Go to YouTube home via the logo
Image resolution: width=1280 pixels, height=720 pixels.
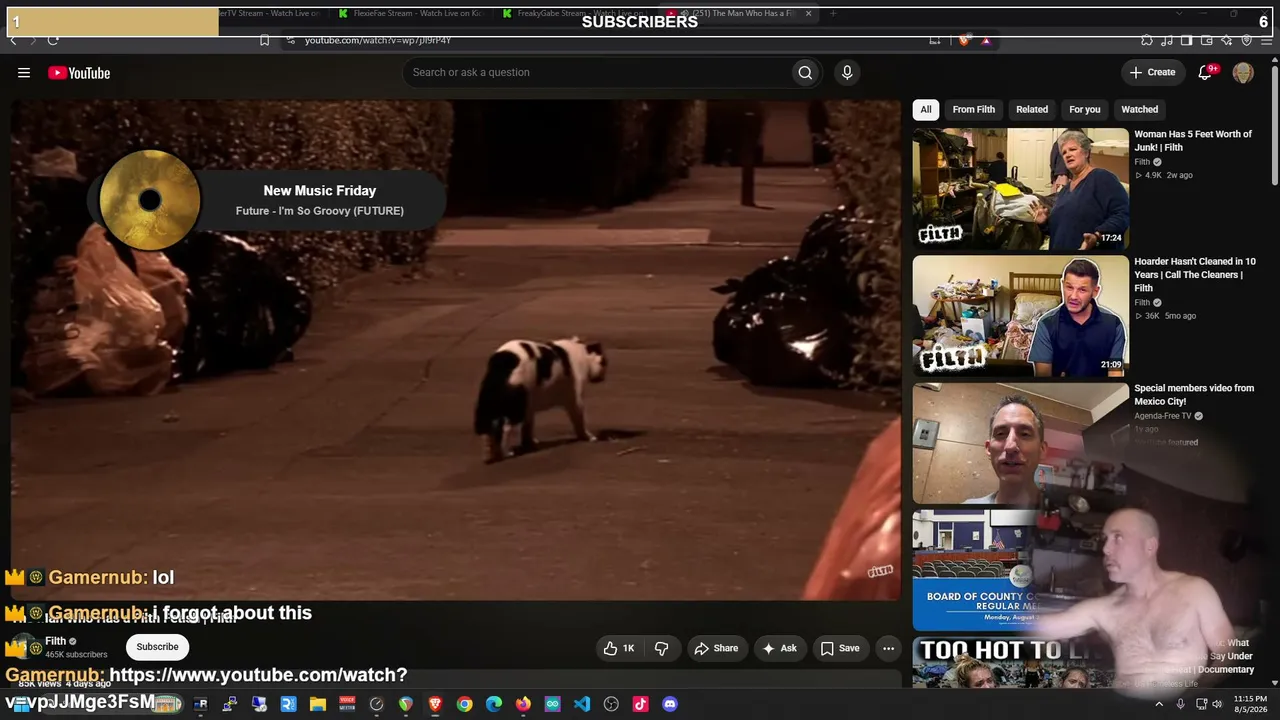pos(79,73)
